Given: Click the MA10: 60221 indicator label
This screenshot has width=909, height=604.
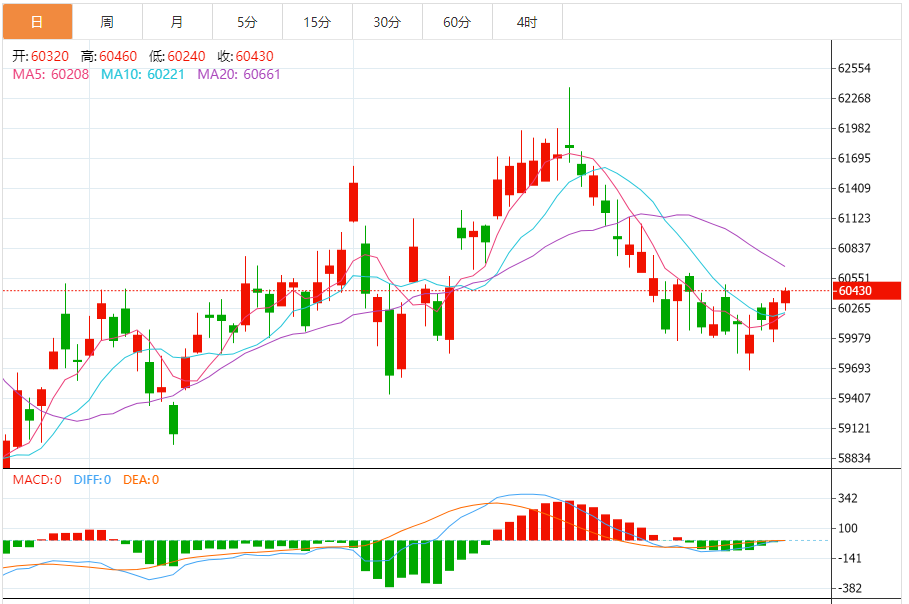Looking at the screenshot, I should (143, 74).
